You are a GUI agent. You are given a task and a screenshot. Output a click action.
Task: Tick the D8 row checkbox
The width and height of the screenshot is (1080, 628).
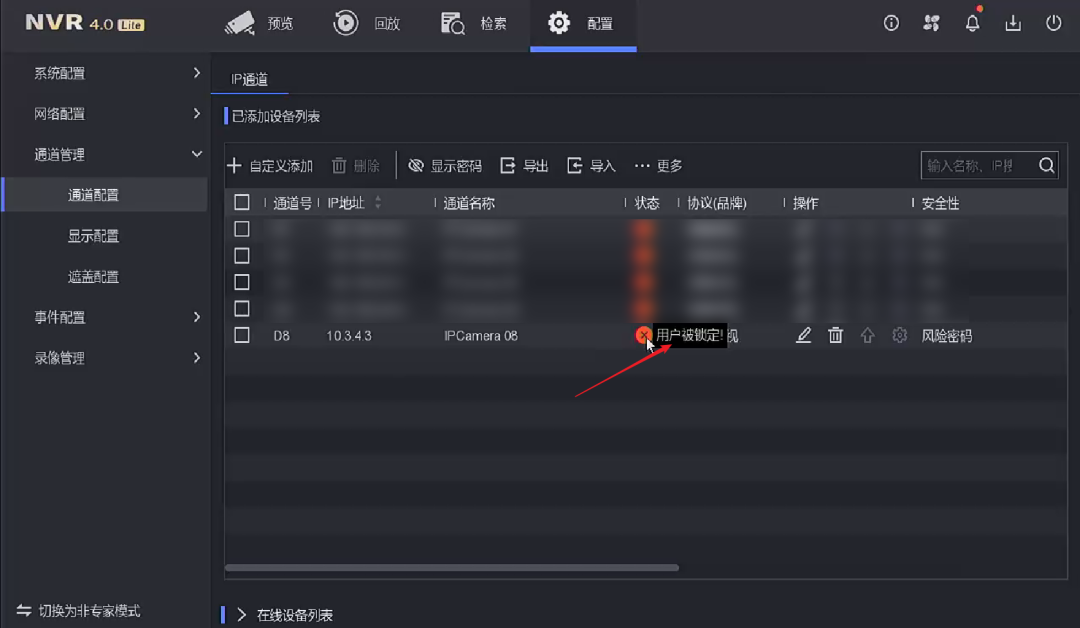242,335
